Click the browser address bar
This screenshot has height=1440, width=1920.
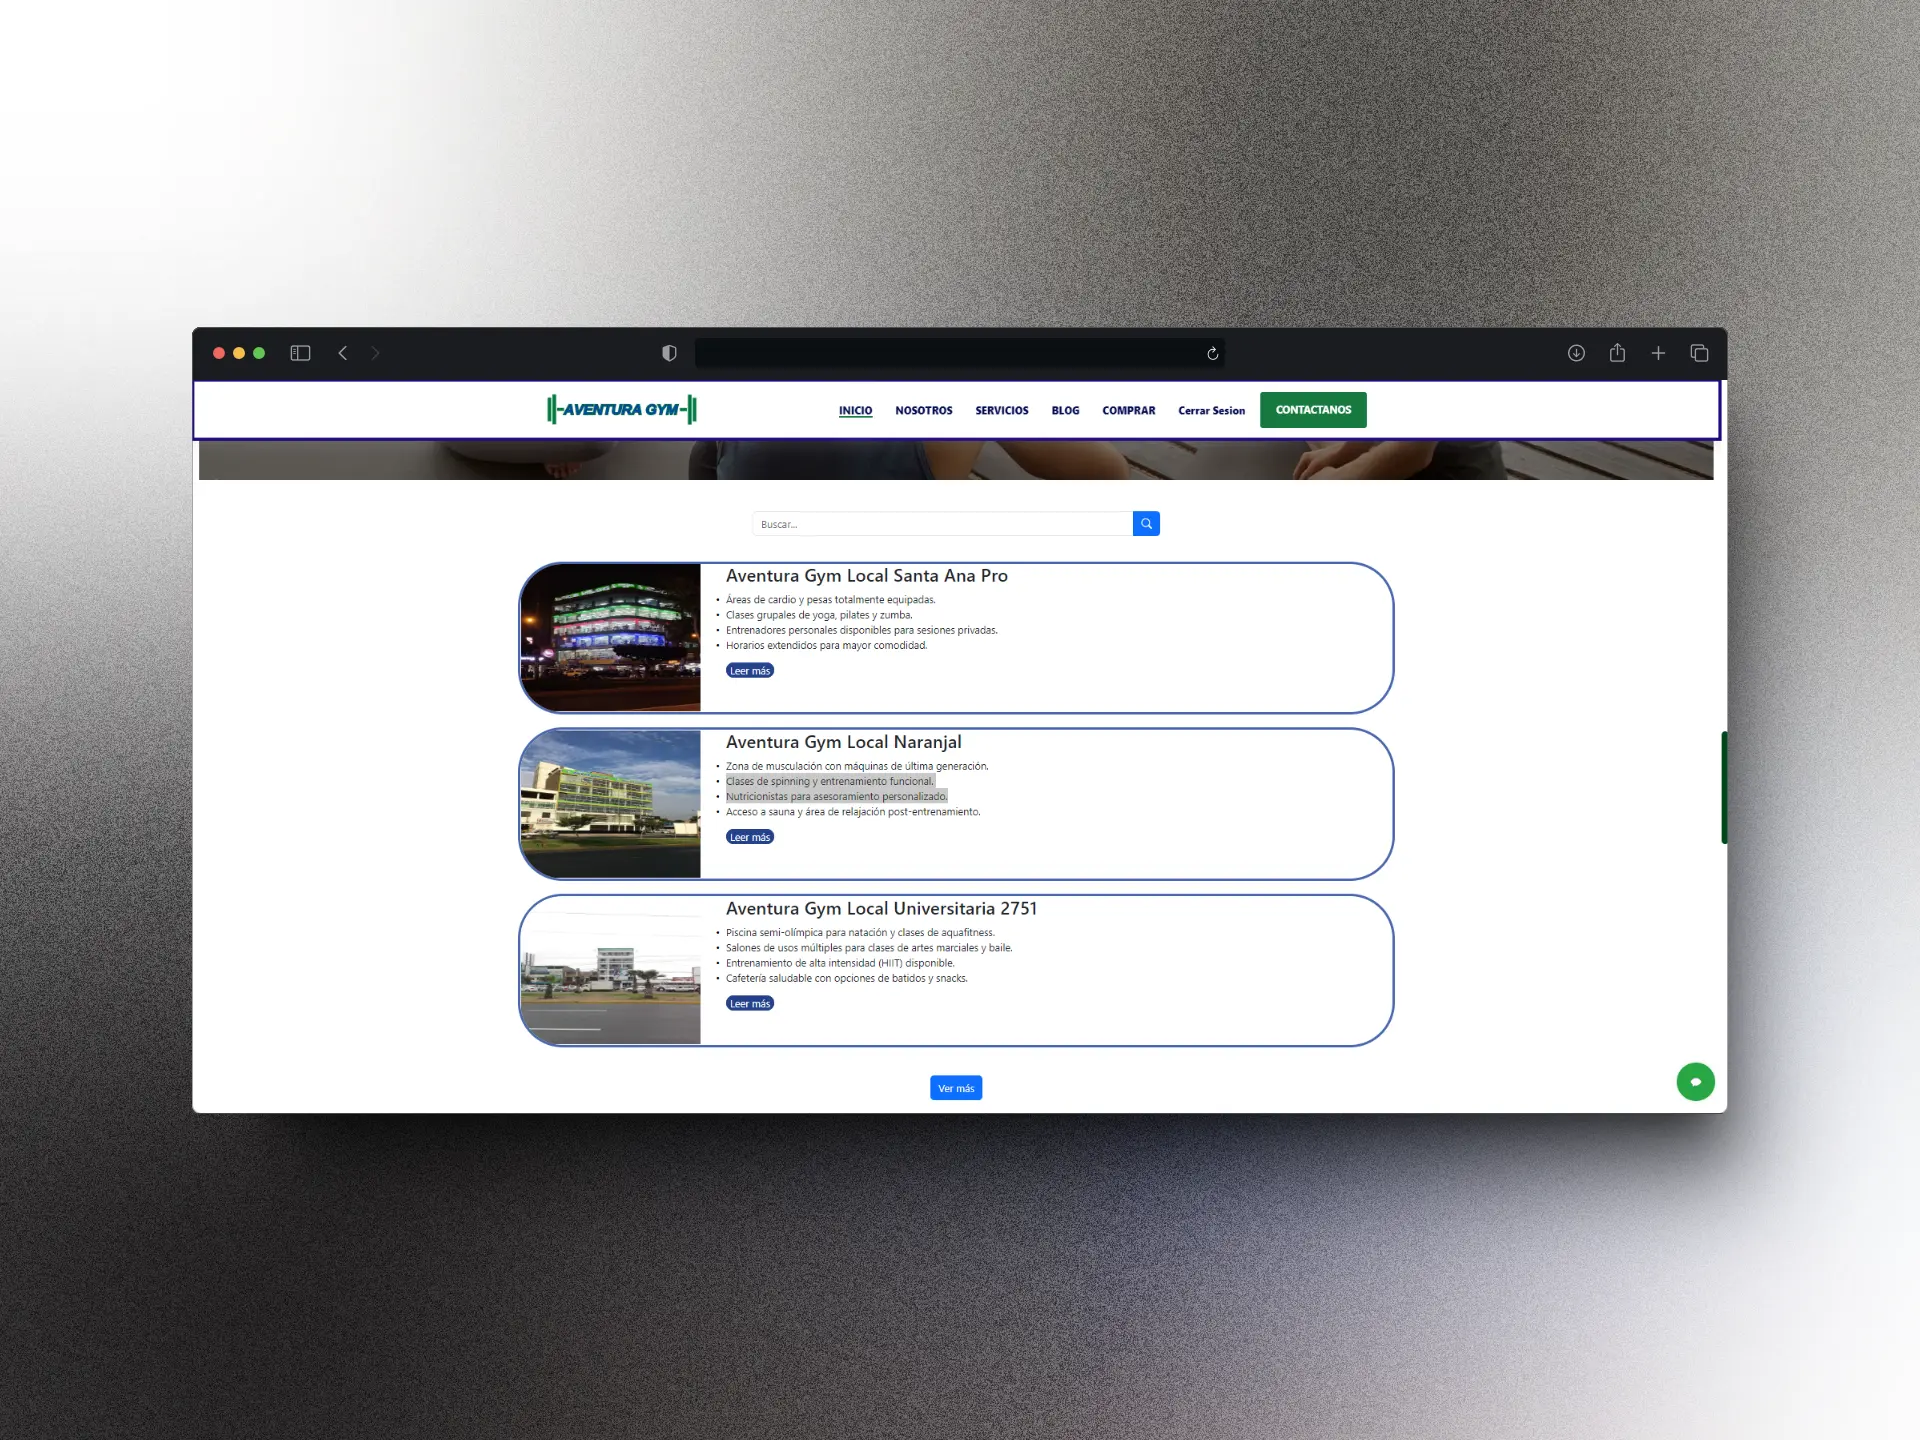(x=960, y=353)
